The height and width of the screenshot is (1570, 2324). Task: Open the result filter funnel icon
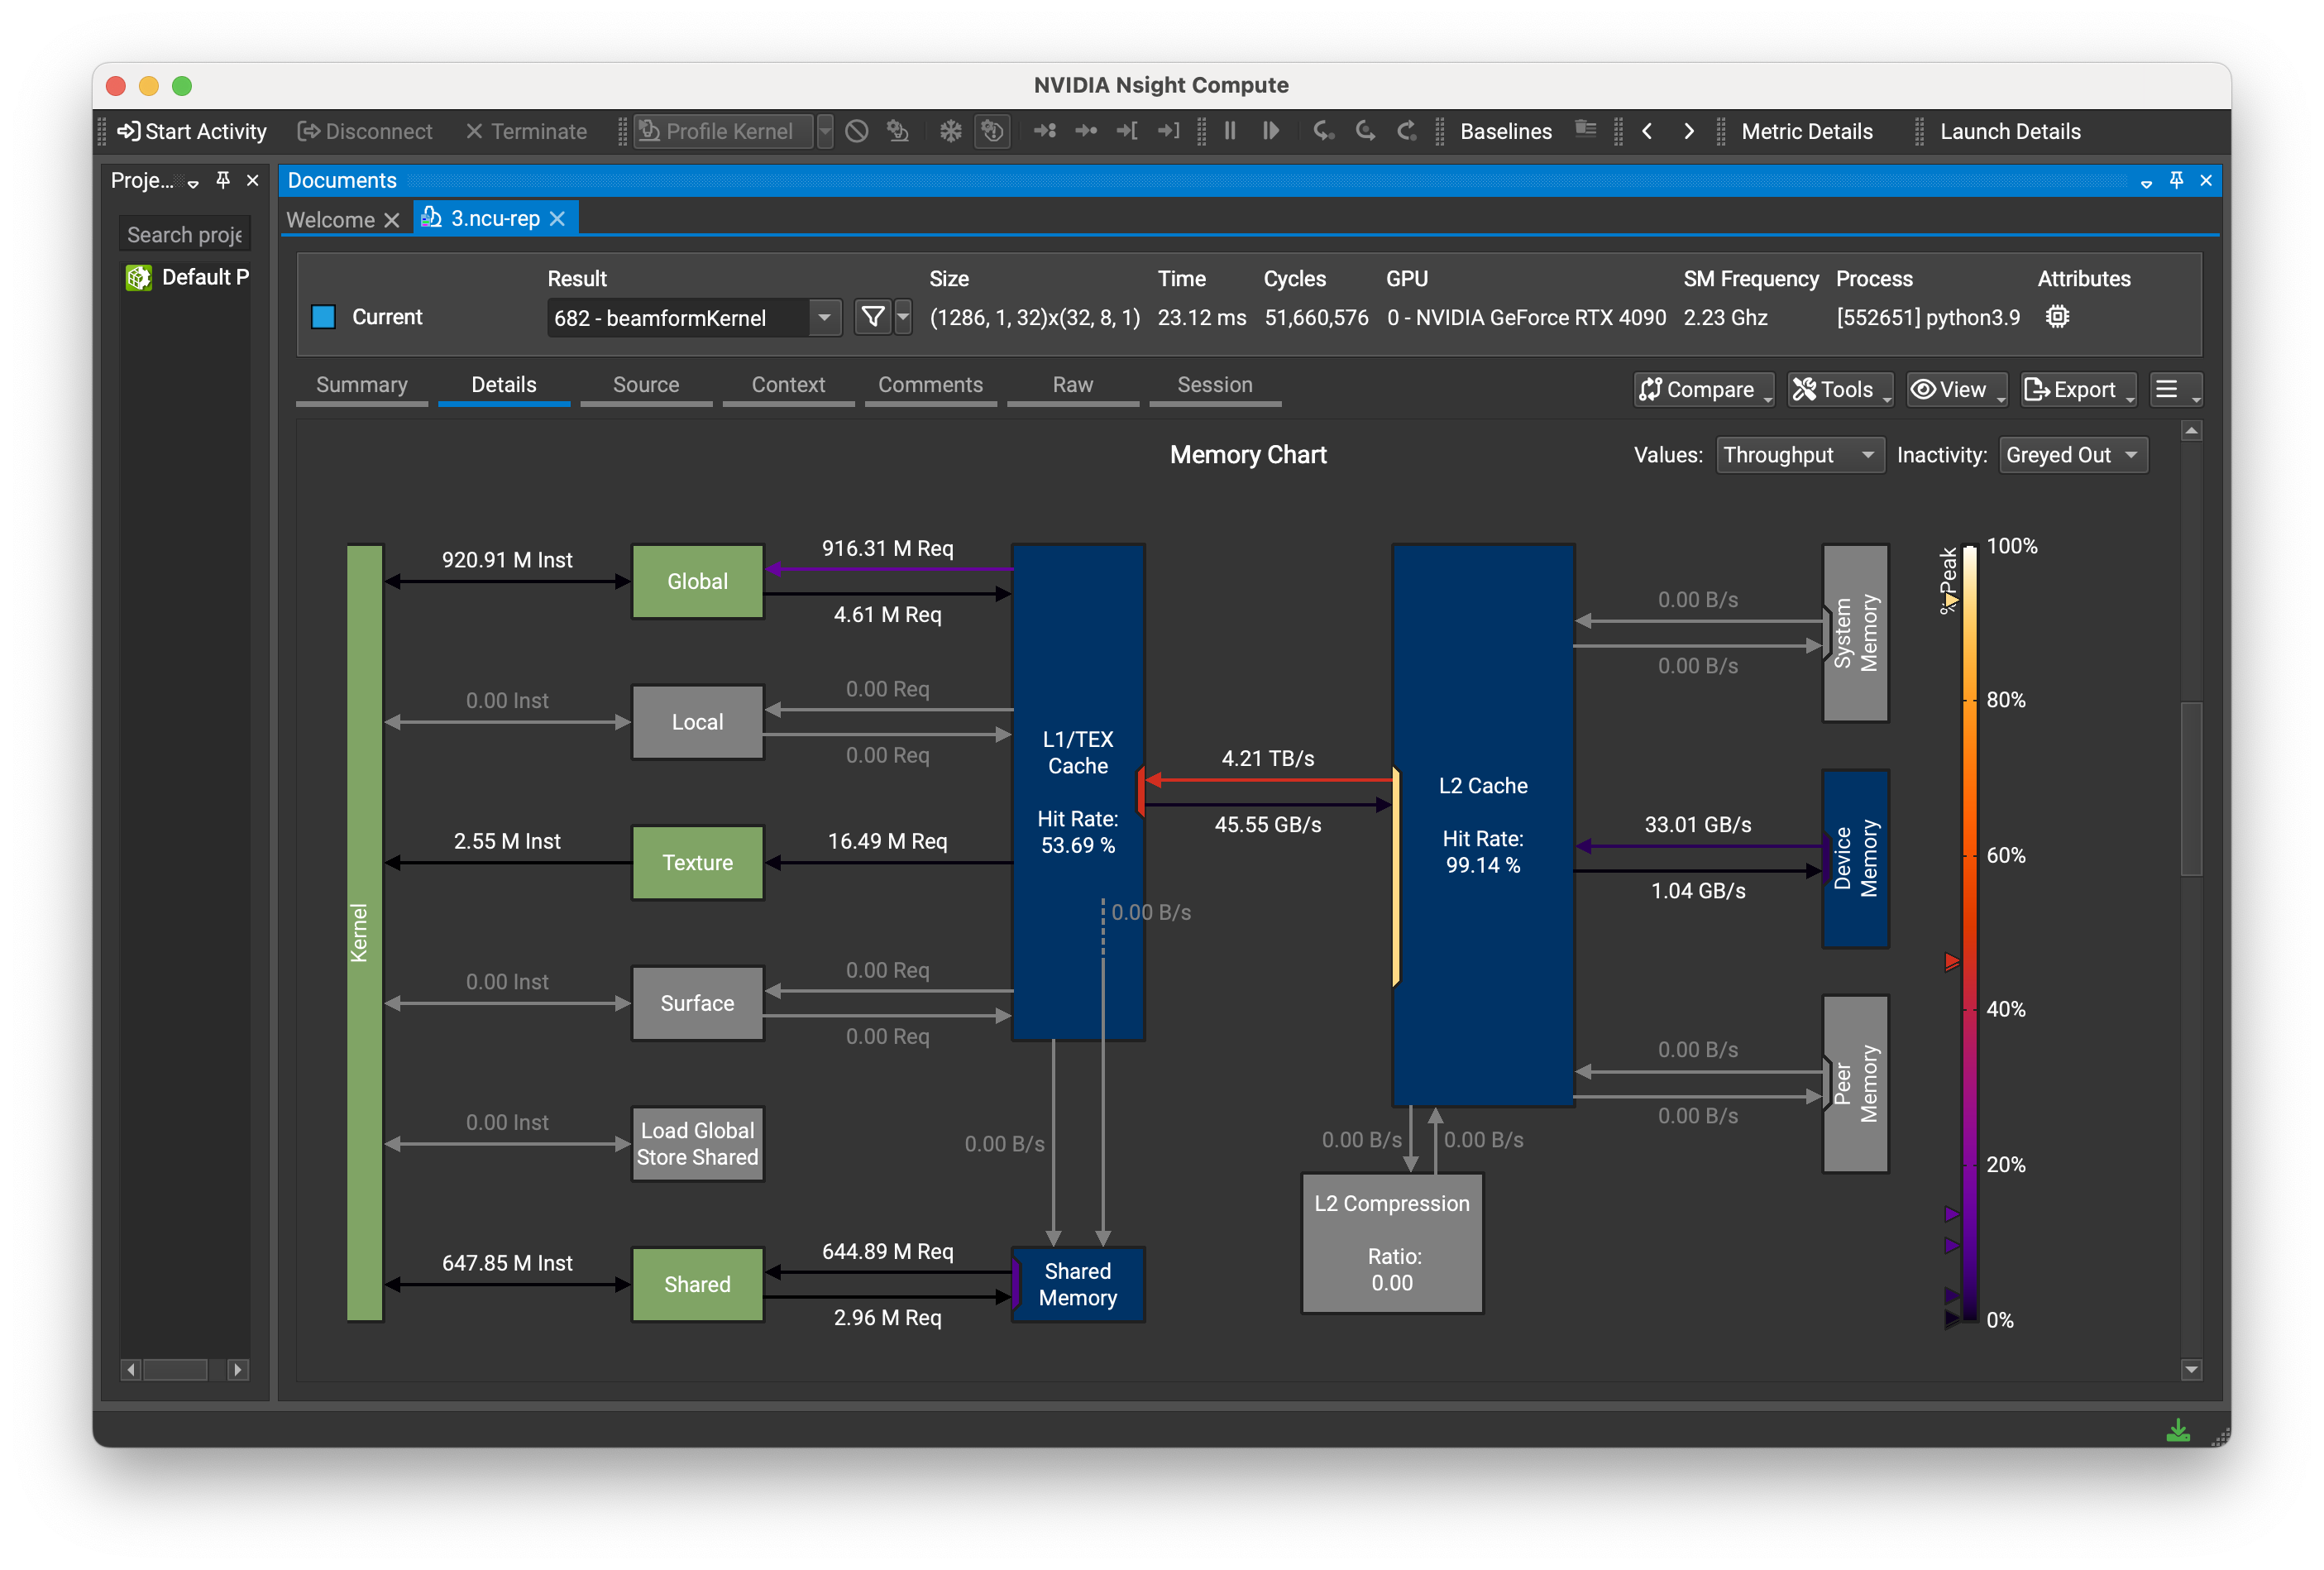871,317
